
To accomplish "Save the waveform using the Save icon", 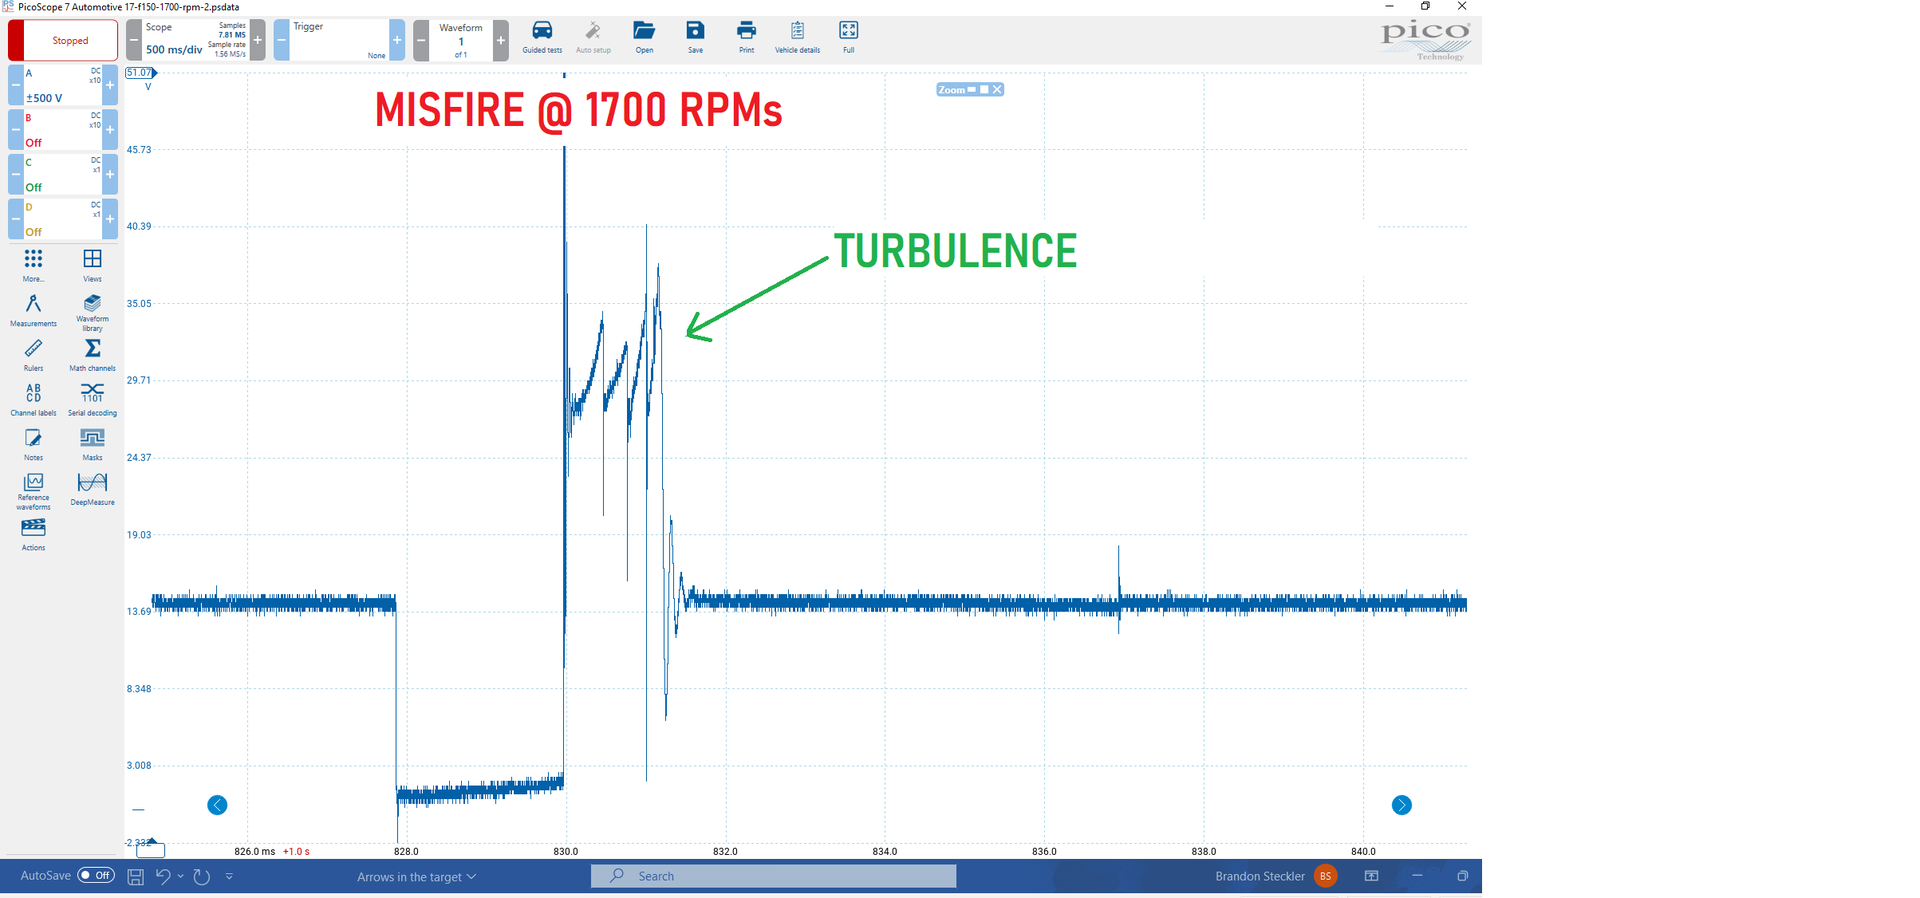I will pyautogui.click(x=695, y=37).
